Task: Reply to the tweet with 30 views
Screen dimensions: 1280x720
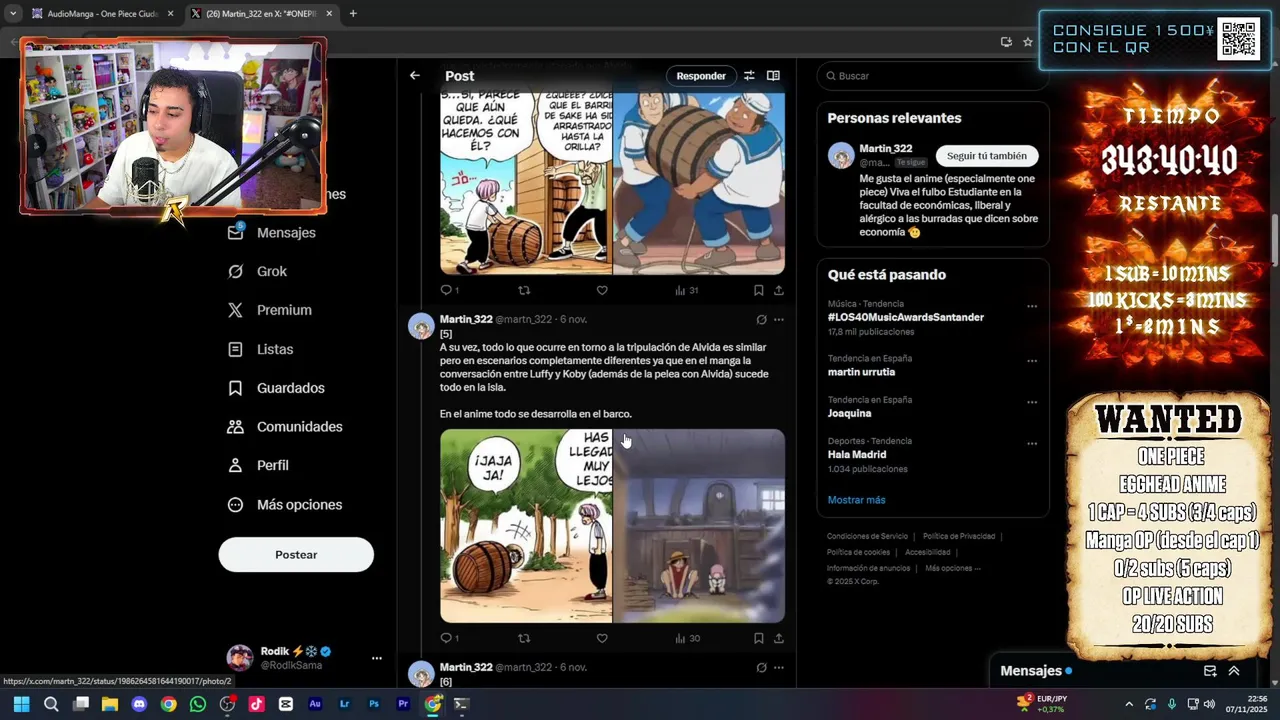Action: tap(449, 638)
